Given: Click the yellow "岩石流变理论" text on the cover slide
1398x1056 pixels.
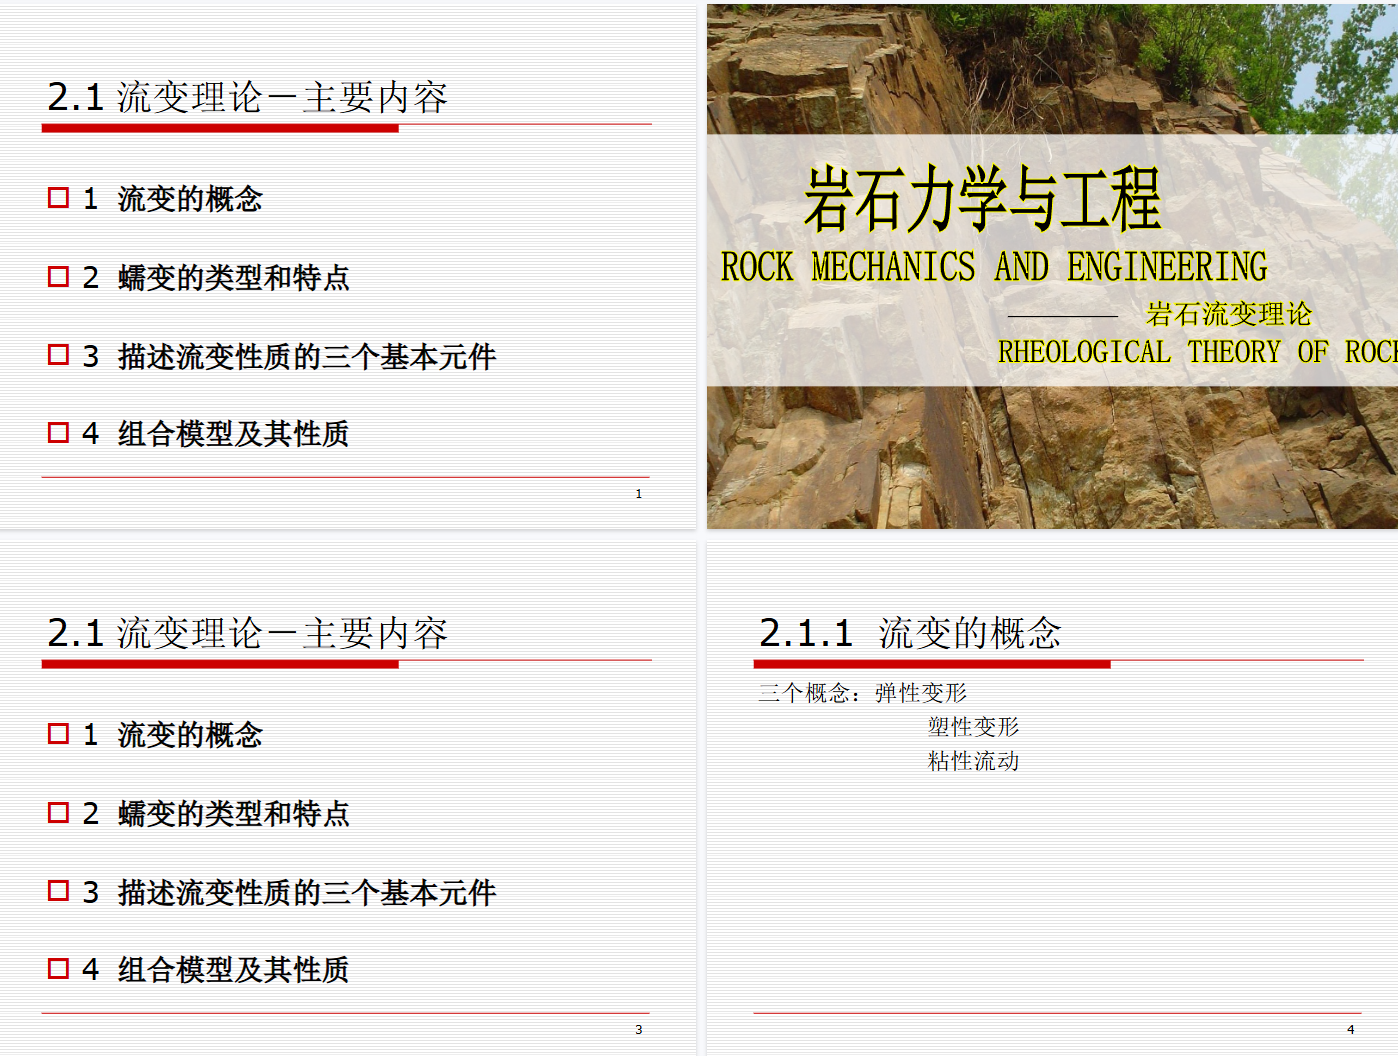Looking at the screenshot, I should [x=1228, y=314].
